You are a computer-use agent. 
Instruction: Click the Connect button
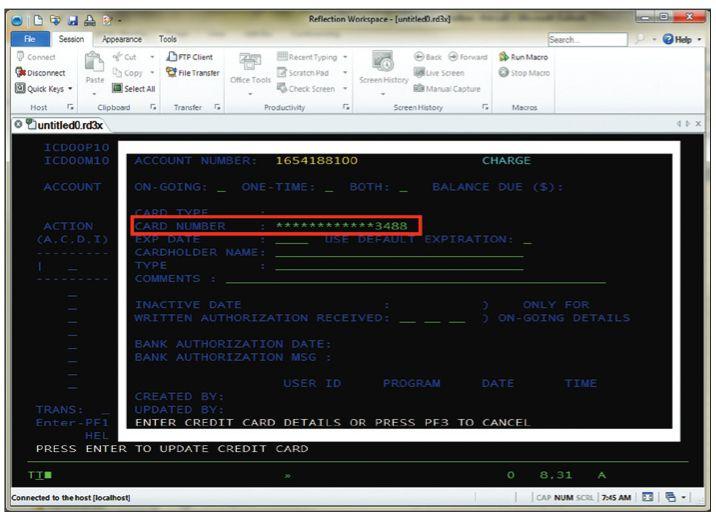[x=36, y=57]
